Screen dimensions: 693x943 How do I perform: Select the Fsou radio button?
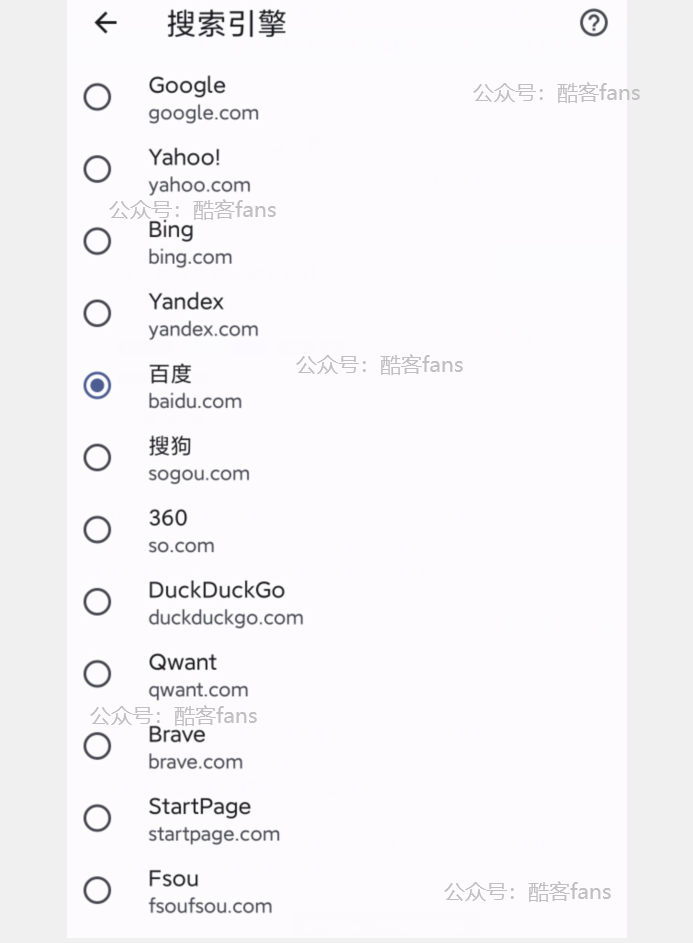pyautogui.click(x=97, y=890)
